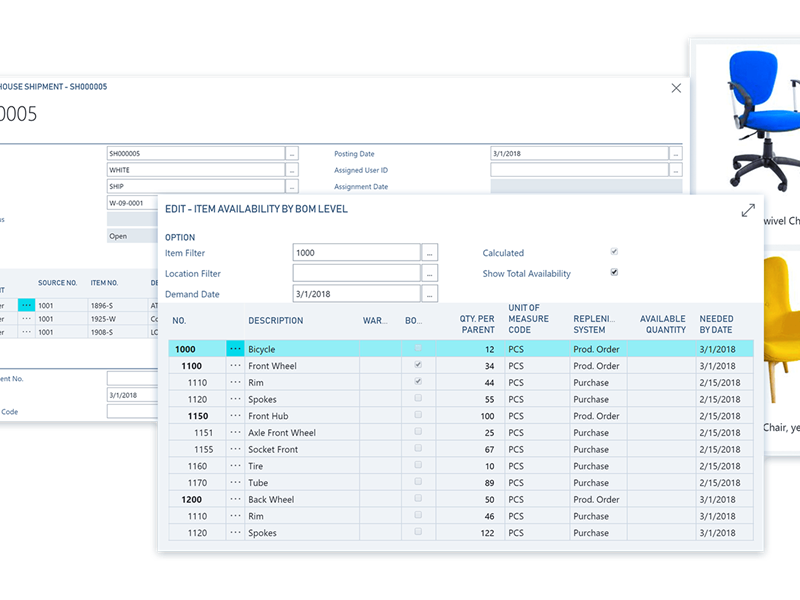Open the lookup beside the SHIP field
The height and width of the screenshot is (600, 800).
292,186
